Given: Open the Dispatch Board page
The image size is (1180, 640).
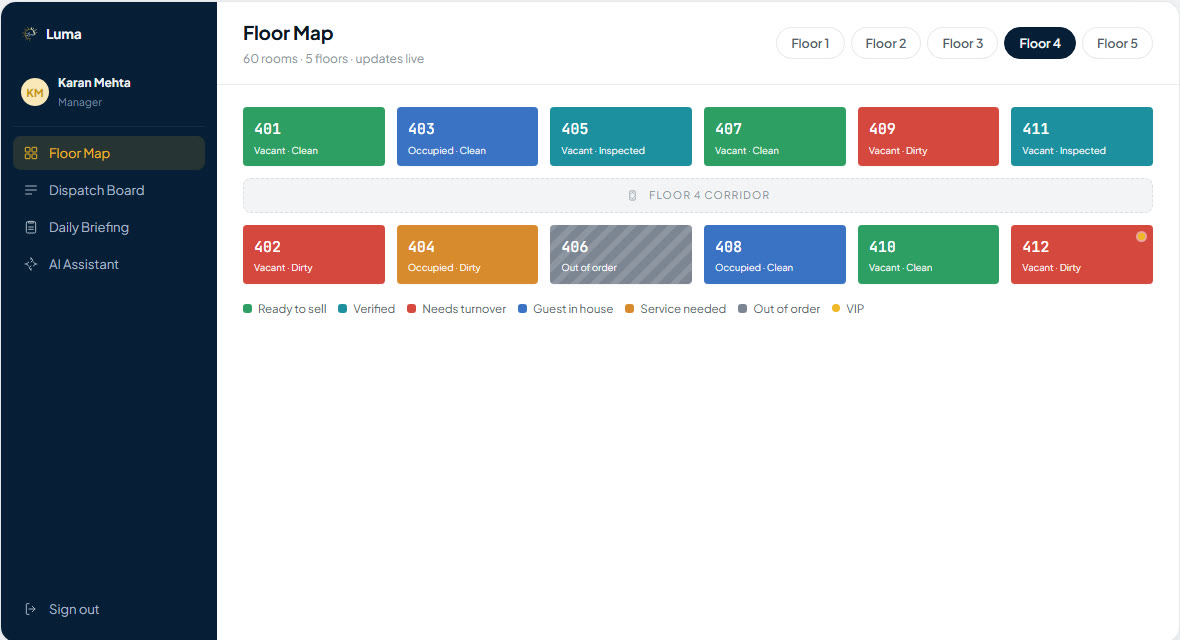Looking at the screenshot, I should pyautogui.click(x=109, y=190).
